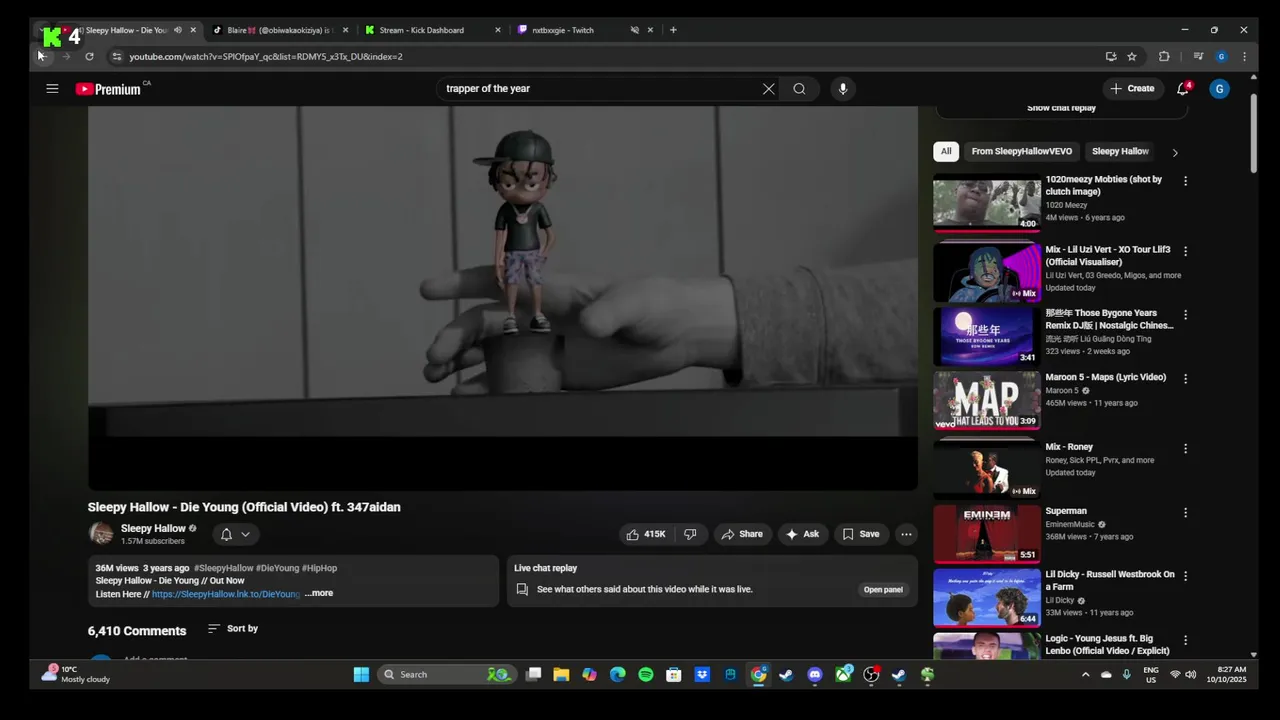
Task: Switch to the Stream - Kick Dashboard tab
Action: point(430,30)
